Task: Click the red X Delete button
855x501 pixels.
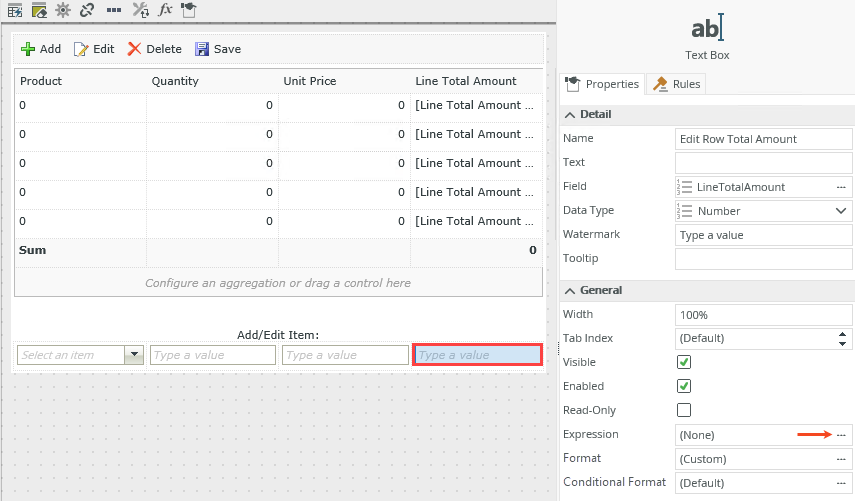Action: click(x=154, y=48)
